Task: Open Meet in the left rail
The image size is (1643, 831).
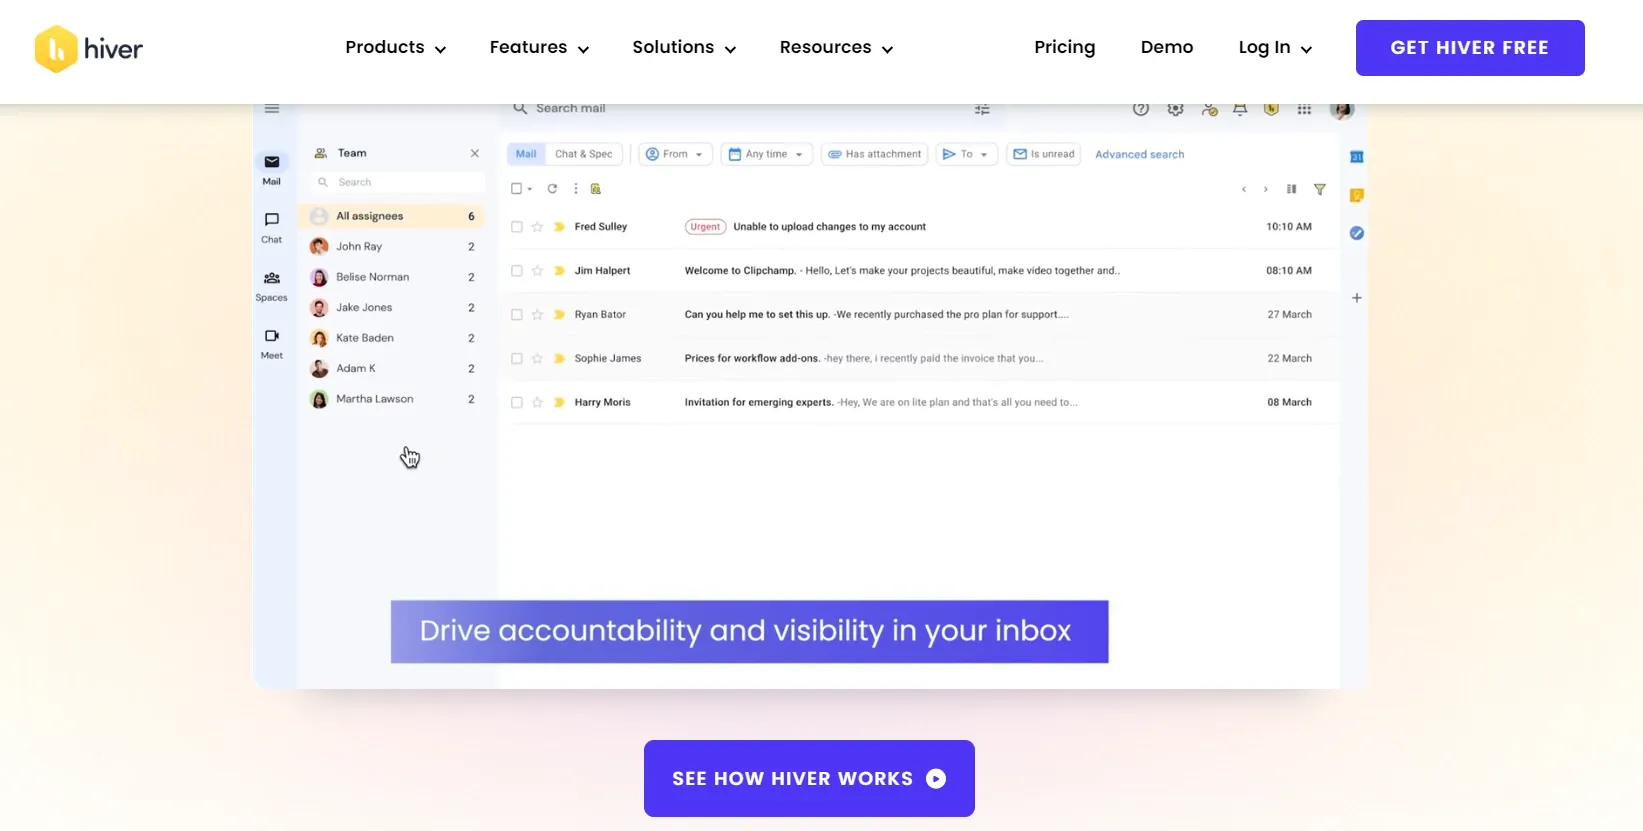Action: tap(272, 343)
